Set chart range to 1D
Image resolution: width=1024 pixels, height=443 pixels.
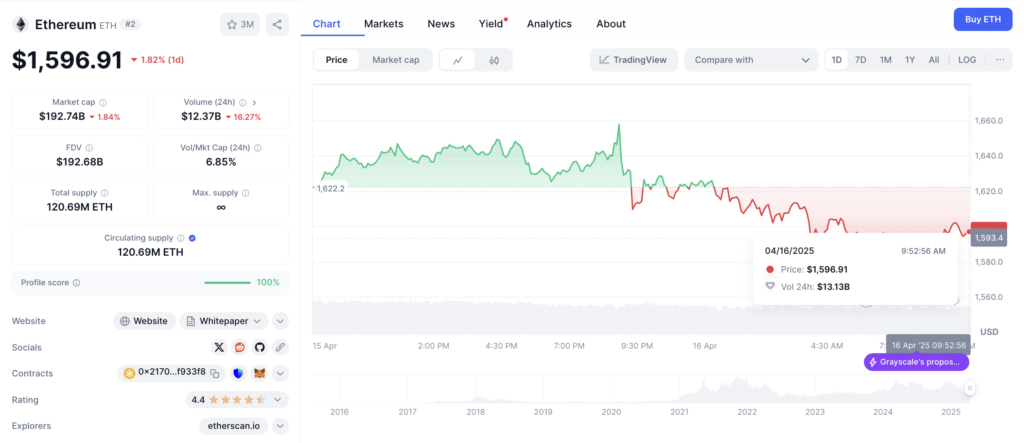(836, 59)
